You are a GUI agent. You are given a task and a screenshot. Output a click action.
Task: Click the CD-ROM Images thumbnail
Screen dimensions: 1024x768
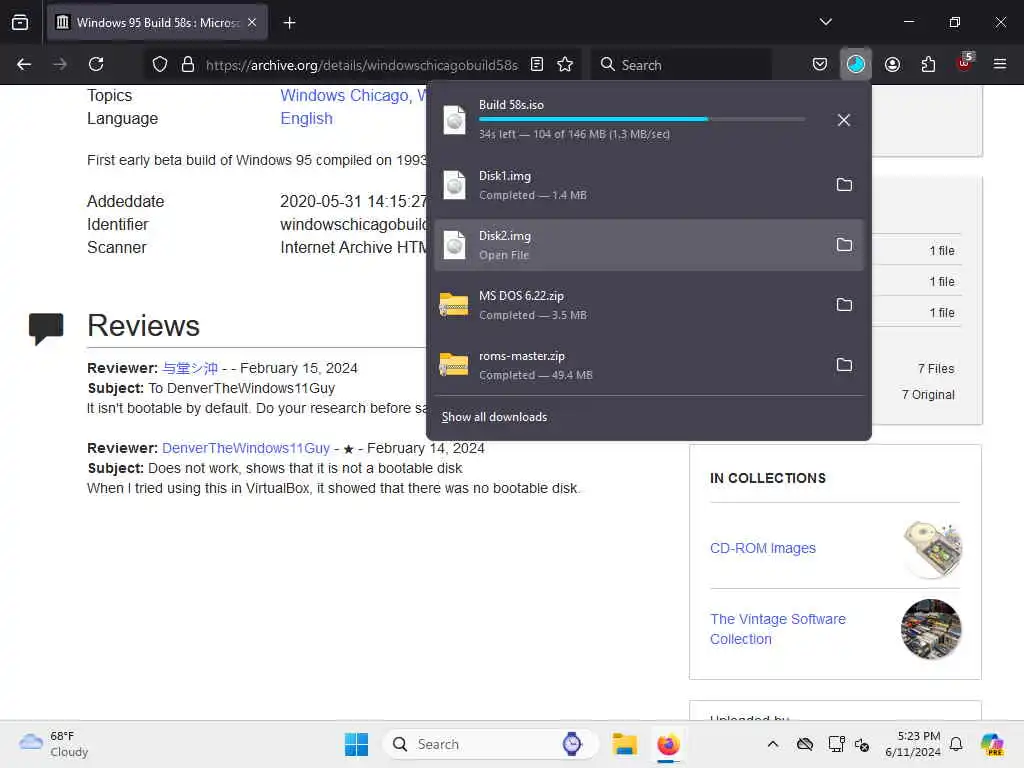[932, 549]
